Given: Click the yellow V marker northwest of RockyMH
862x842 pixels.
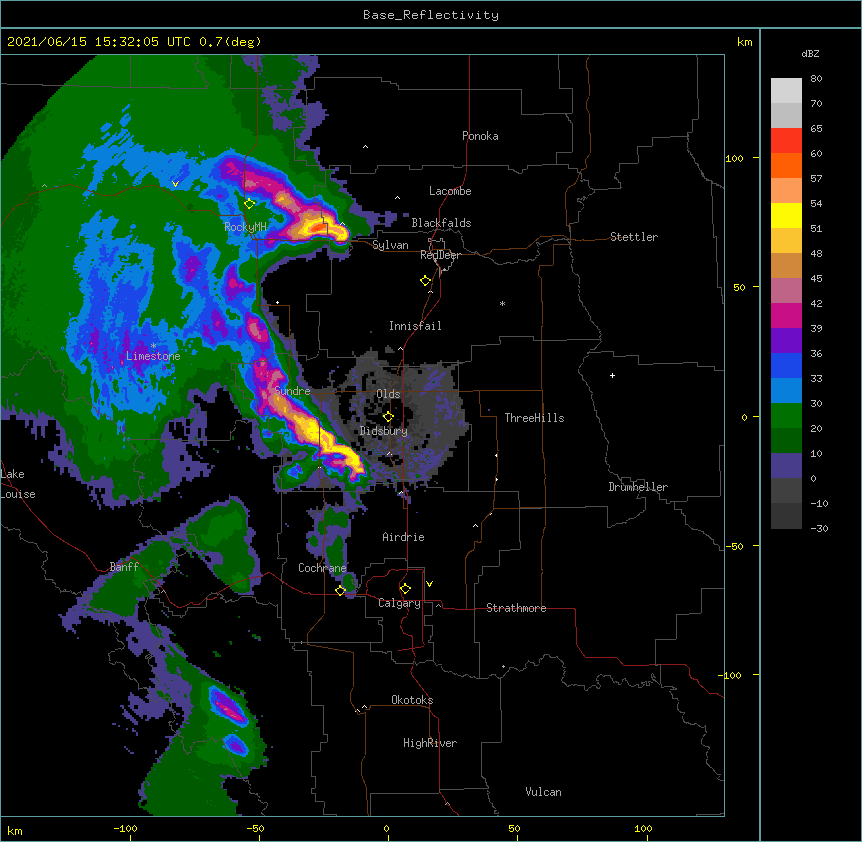Looking at the screenshot, I should tap(175, 184).
